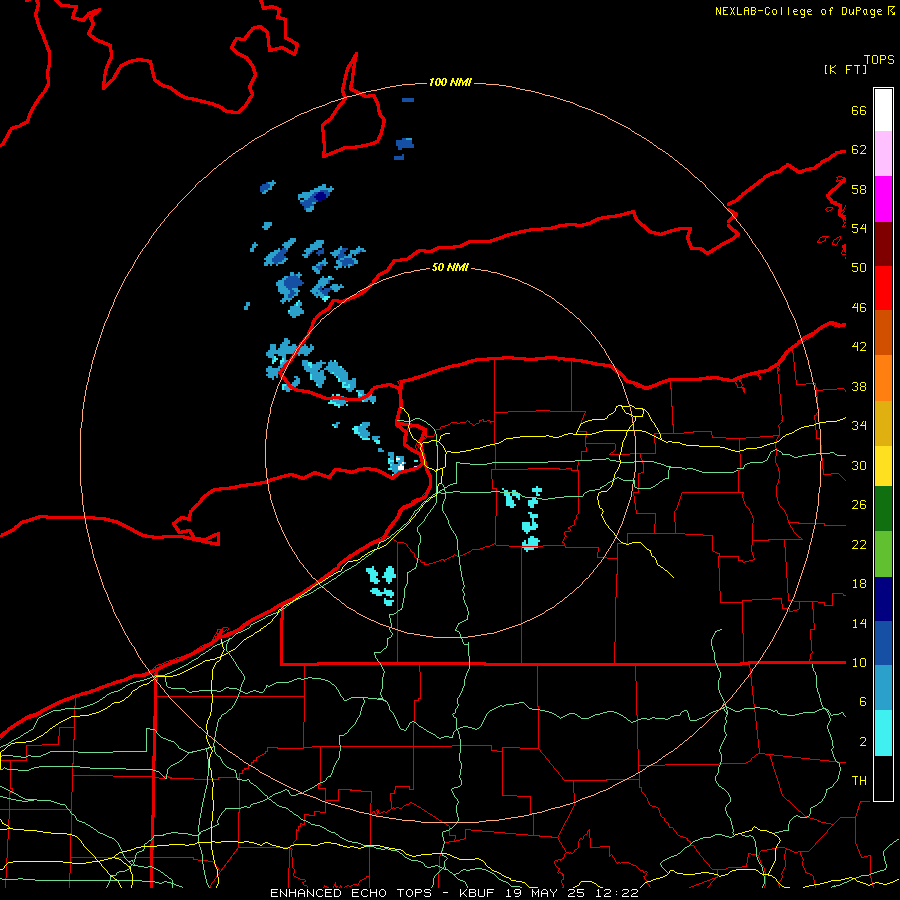Click the Enhanced Echo Tops KBUF caption
The height and width of the screenshot is (900, 900).
point(454,893)
